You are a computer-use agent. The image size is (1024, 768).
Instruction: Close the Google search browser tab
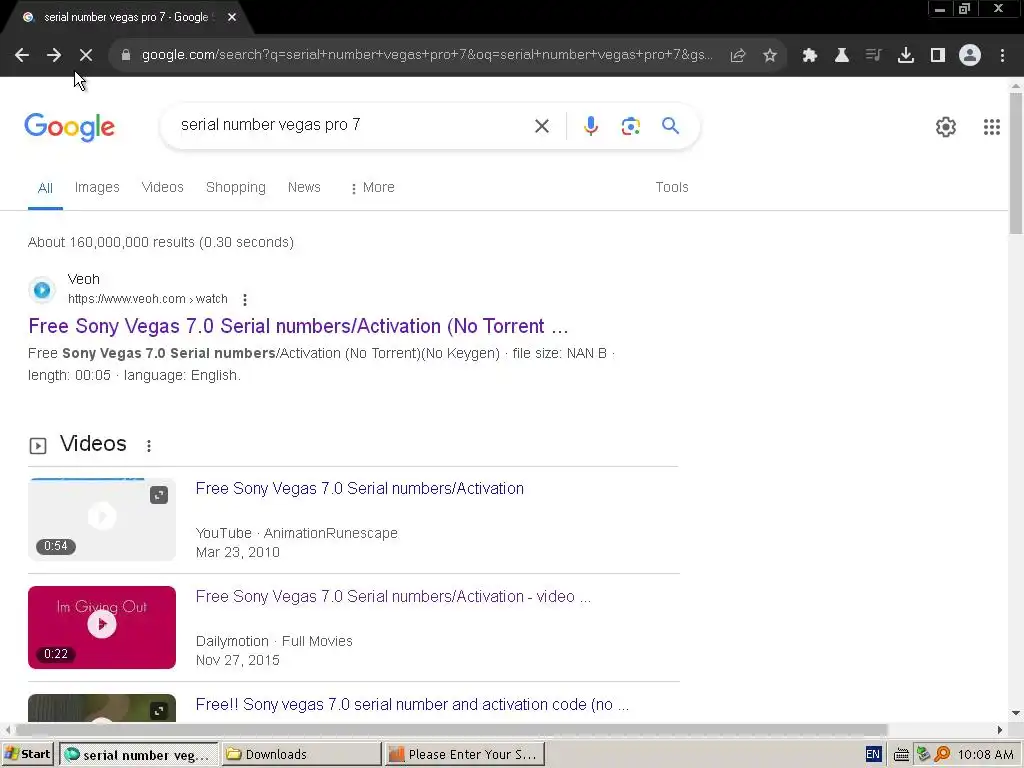tap(232, 17)
